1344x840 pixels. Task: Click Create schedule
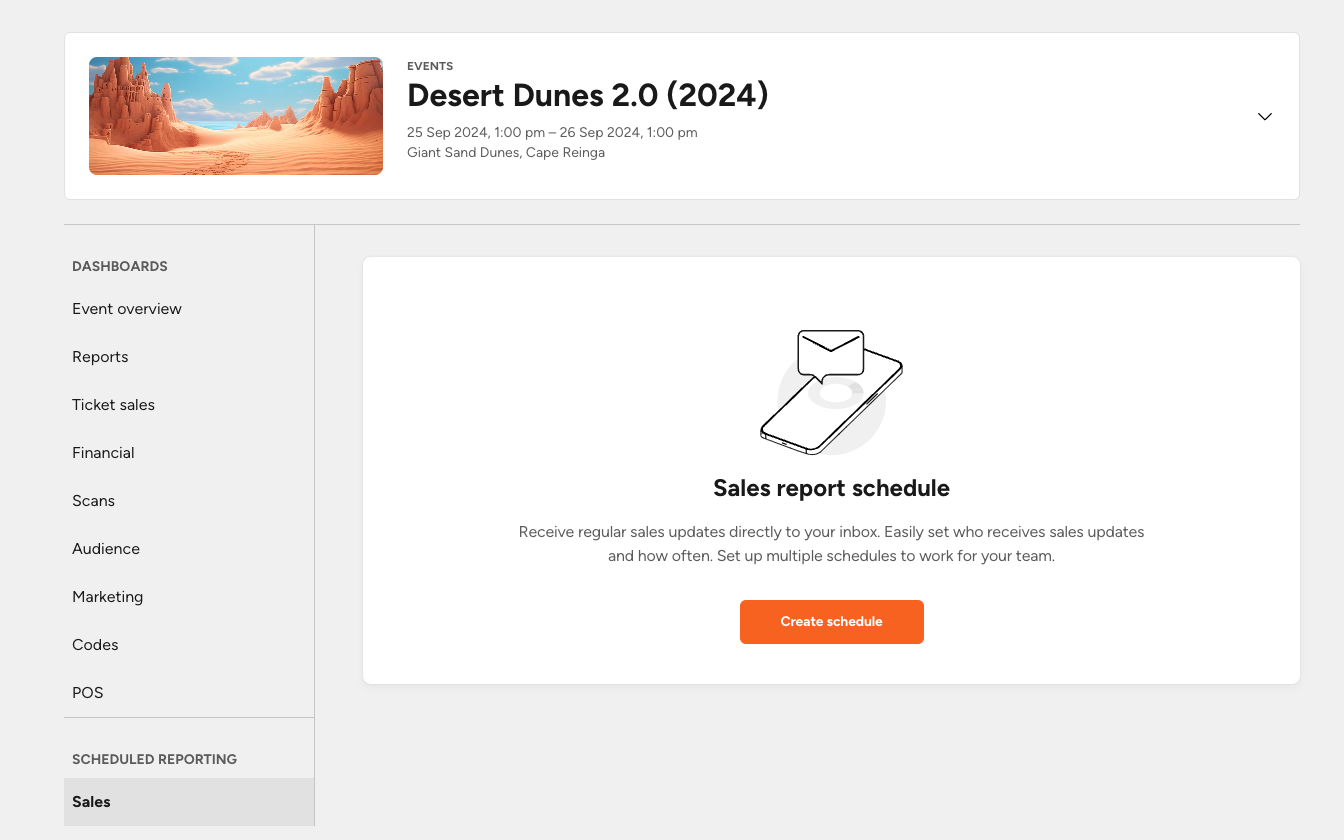831,621
